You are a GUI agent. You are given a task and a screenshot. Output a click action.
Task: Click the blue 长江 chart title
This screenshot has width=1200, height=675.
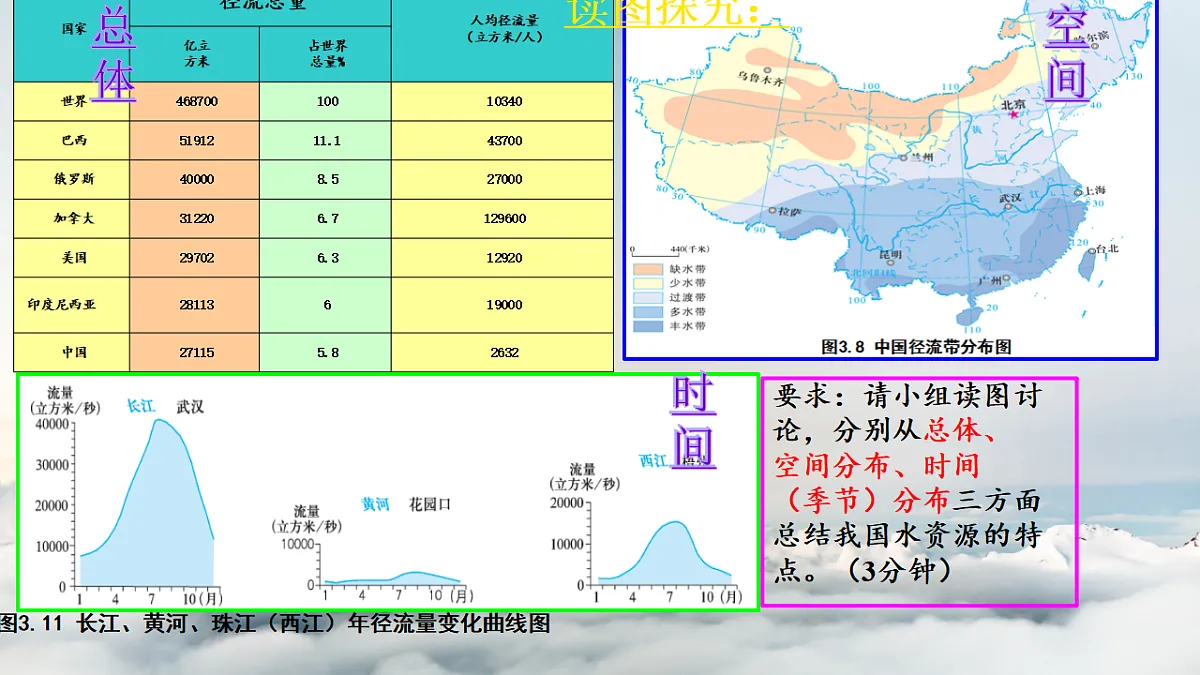[141, 406]
